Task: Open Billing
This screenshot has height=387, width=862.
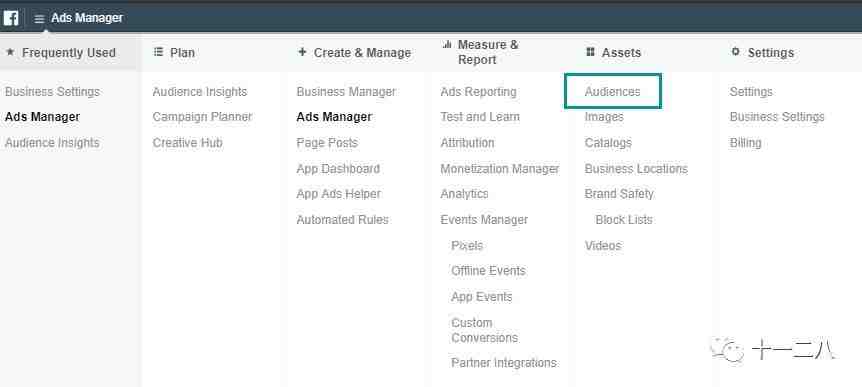Action: click(x=745, y=143)
